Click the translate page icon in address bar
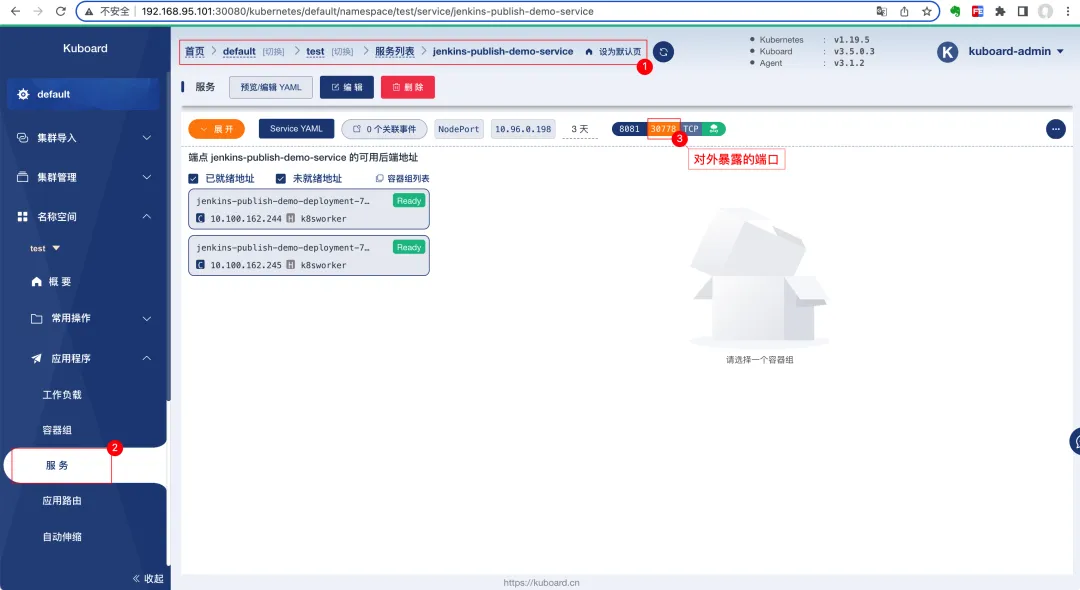 pyautogui.click(x=881, y=11)
